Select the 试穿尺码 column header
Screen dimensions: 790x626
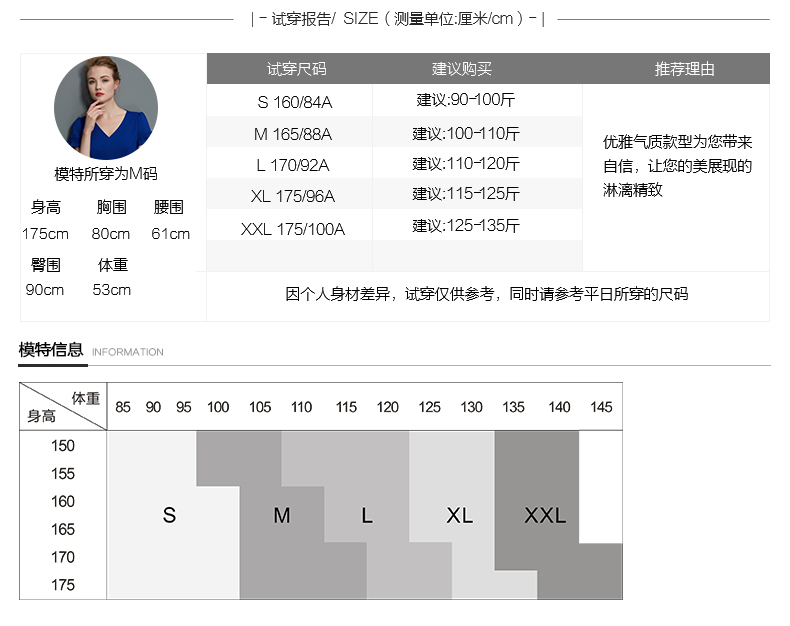click(296, 69)
